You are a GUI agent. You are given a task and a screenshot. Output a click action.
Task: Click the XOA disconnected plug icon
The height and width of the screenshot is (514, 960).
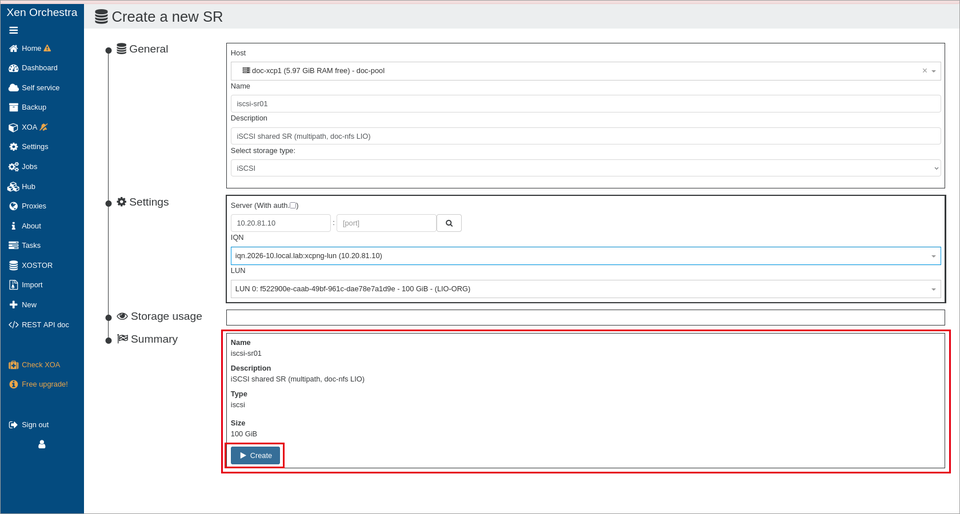point(43,127)
